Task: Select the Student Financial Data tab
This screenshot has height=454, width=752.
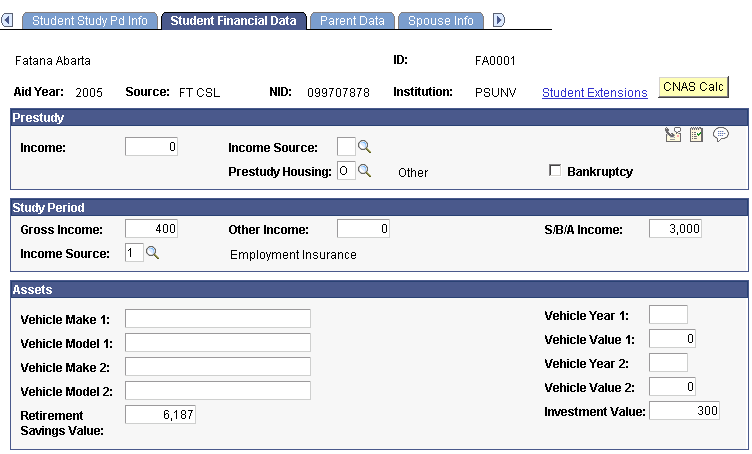Action: point(234,21)
